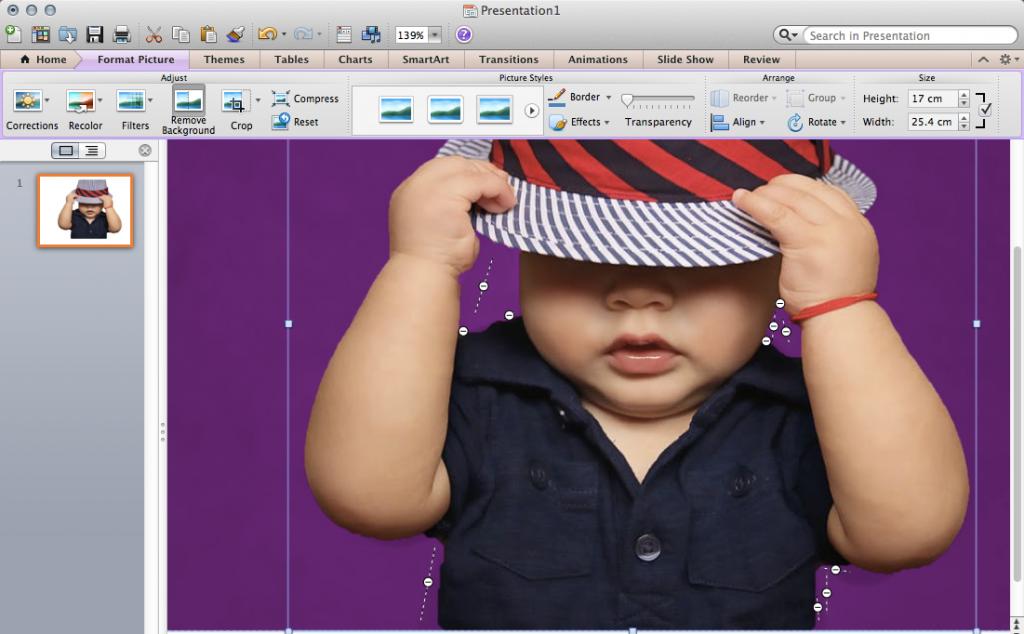Open the new from template gallery icon
This screenshot has height=634, width=1024.
tap(40, 35)
